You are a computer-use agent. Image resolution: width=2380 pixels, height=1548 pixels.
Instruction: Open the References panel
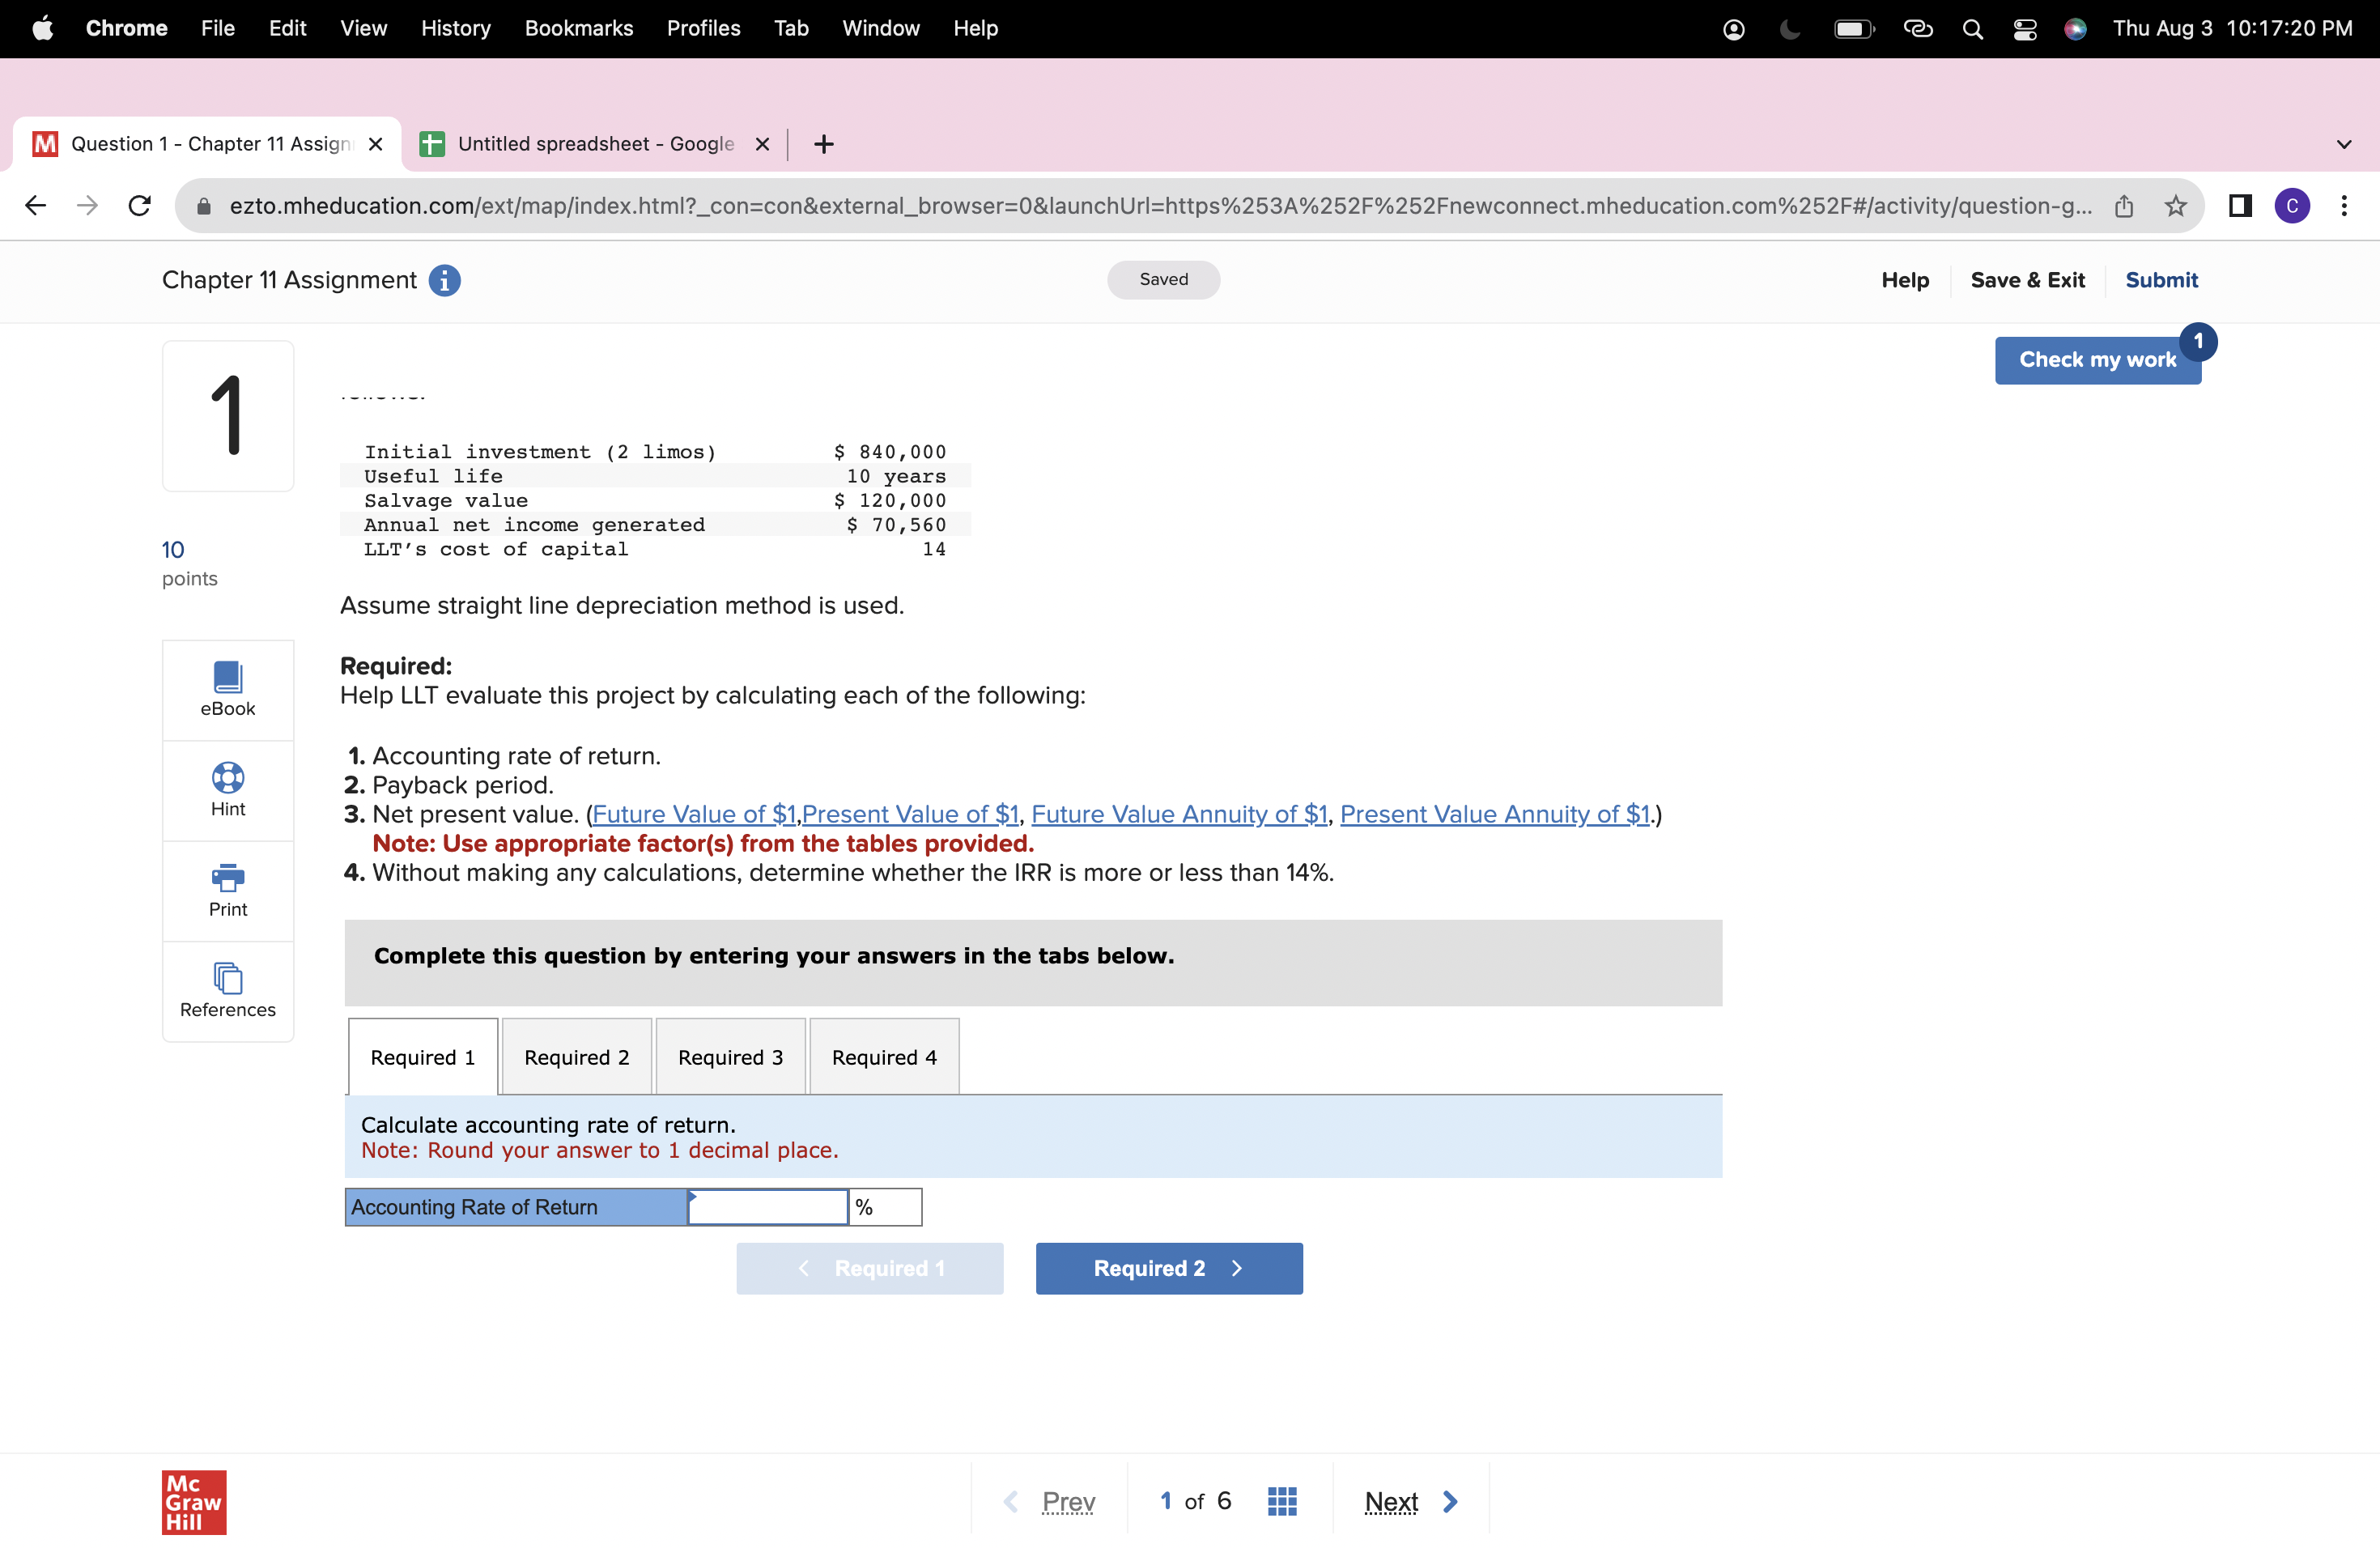click(227, 991)
